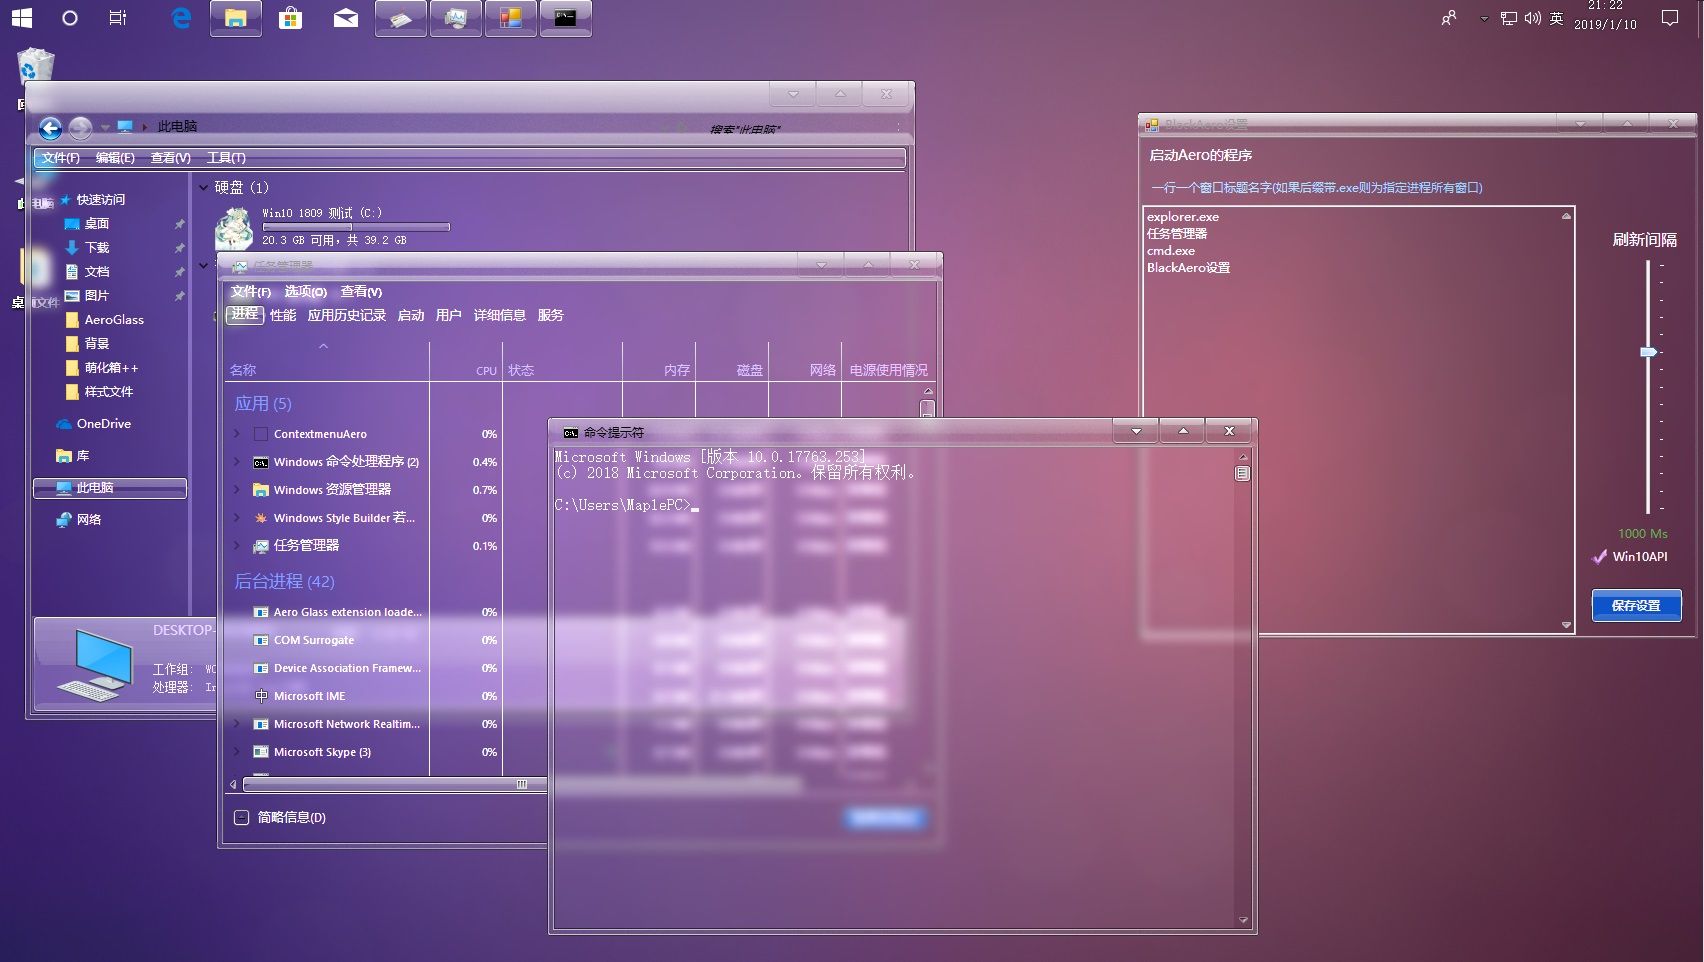Open the 查看(V) menu in Task Manager
The width and height of the screenshot is (1704, 962).
pyautogui.click(x=361, y=292)
